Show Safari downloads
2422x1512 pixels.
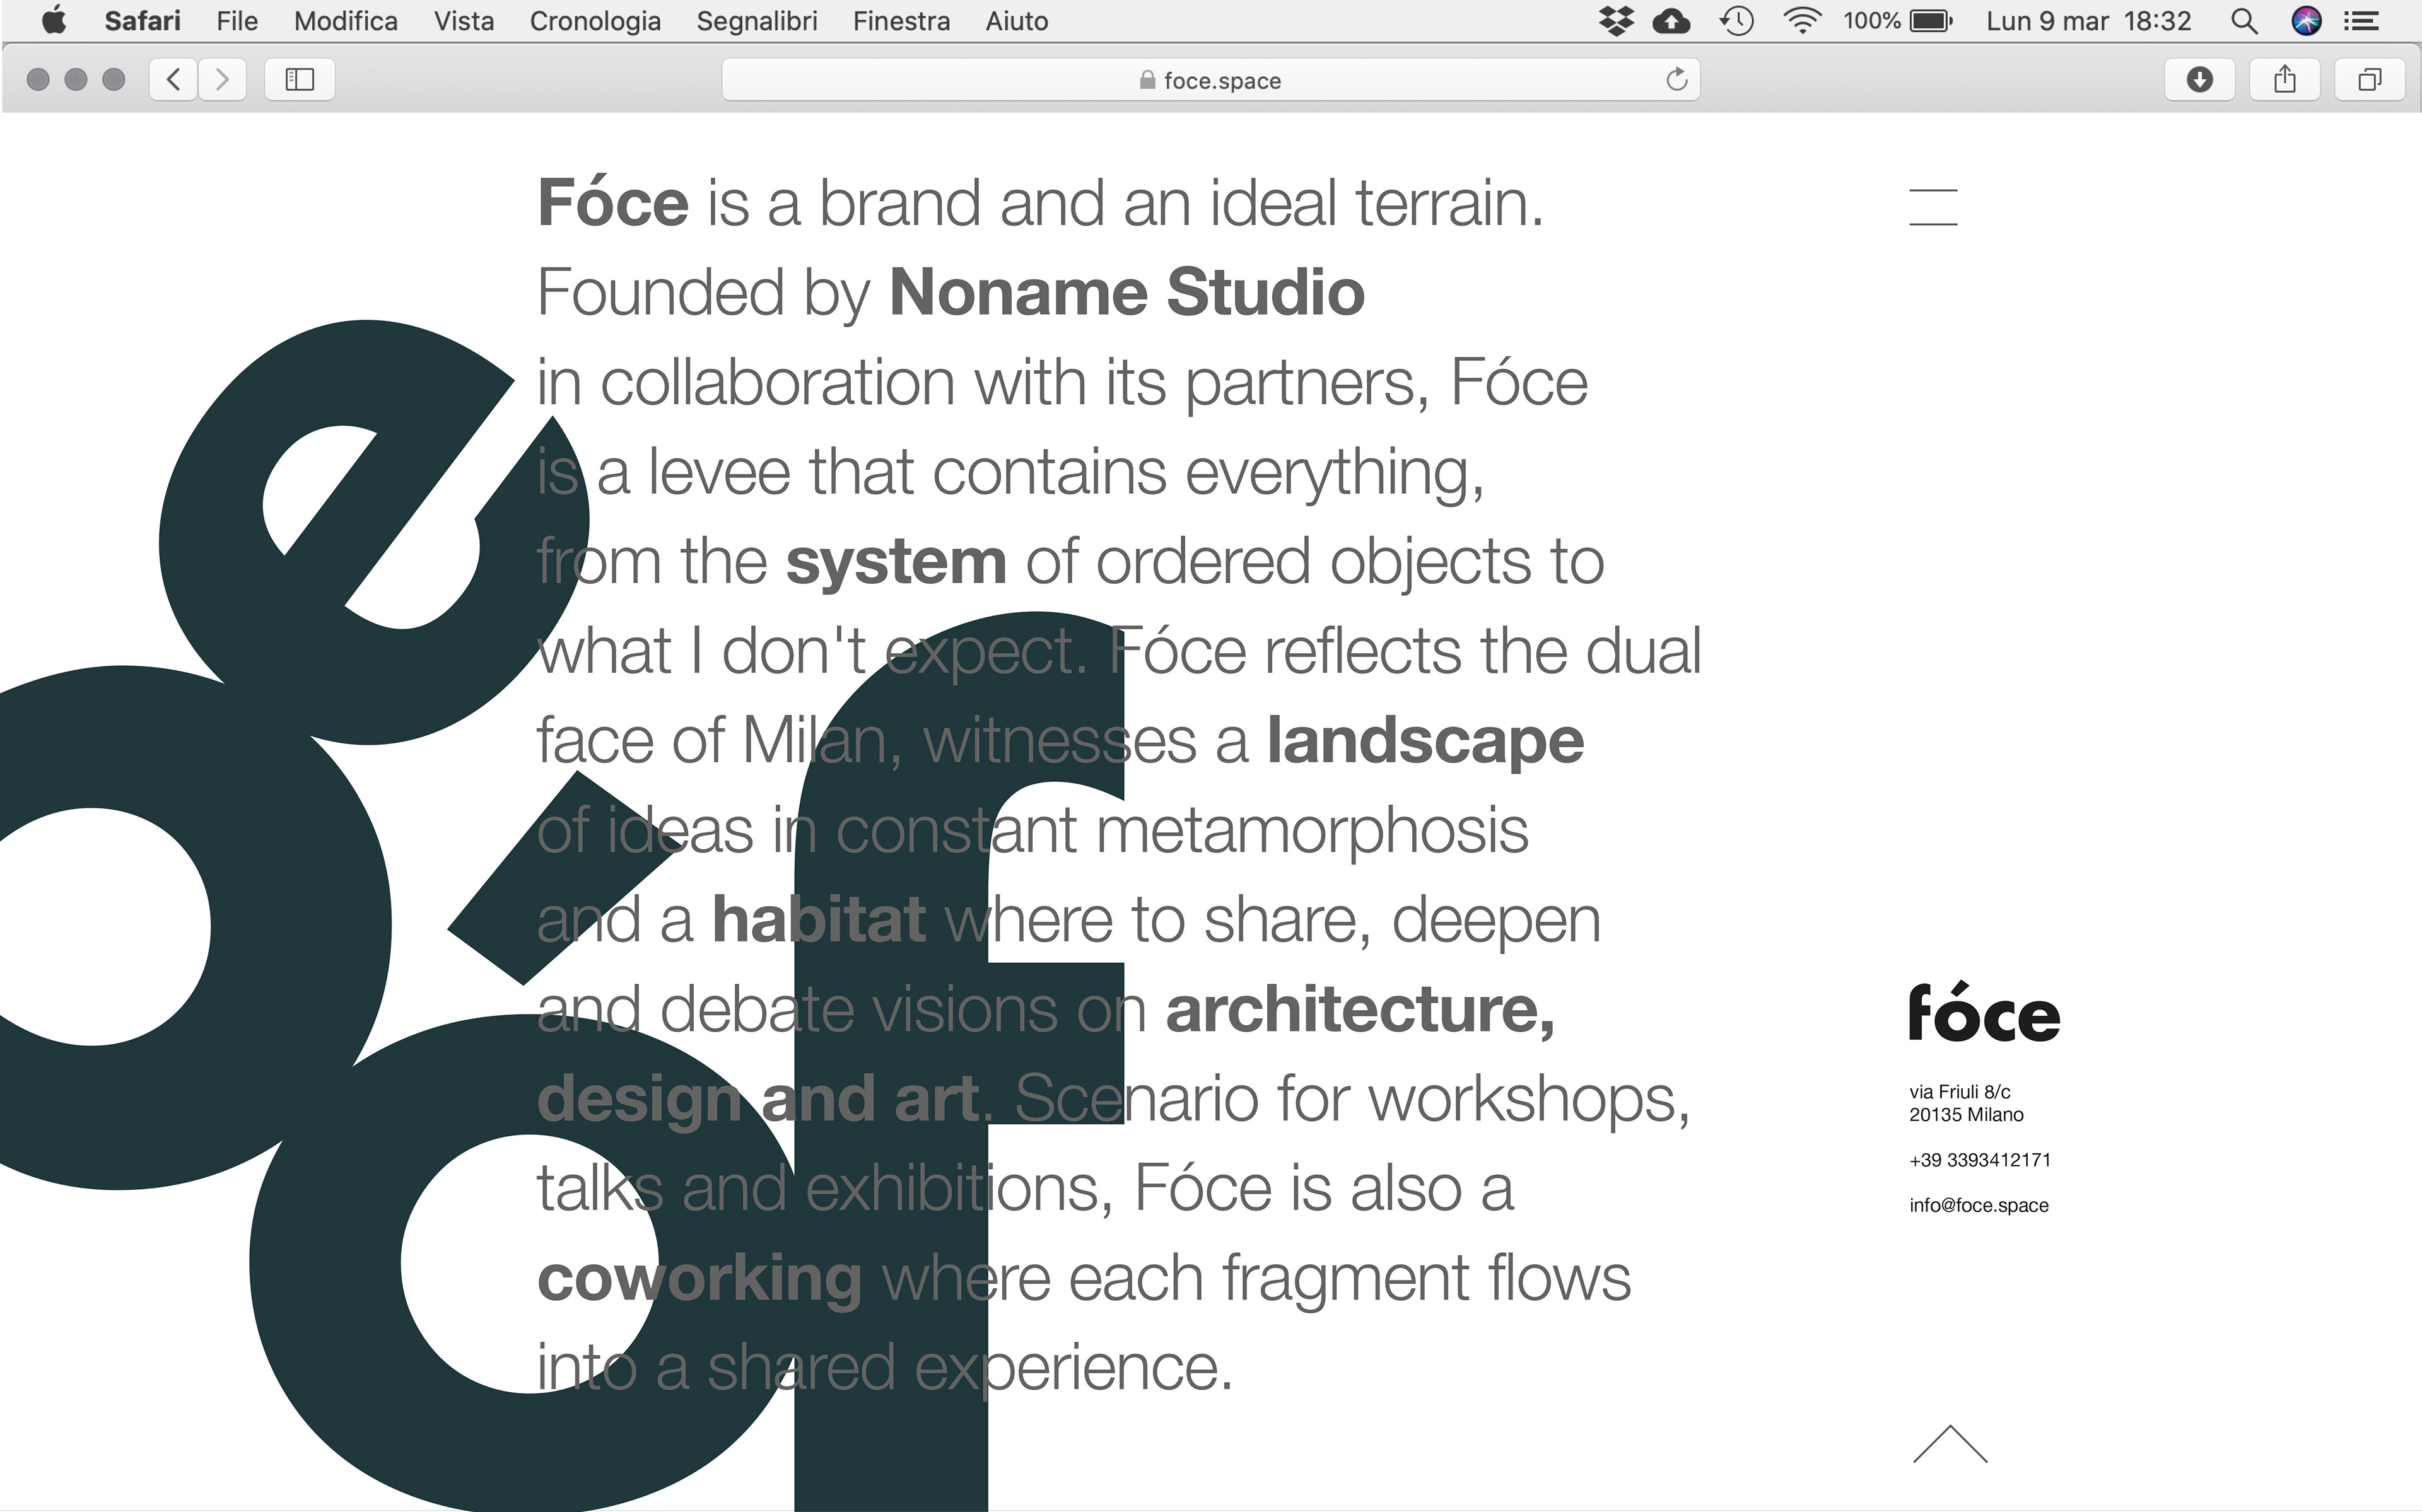(x=2199, y=79)
